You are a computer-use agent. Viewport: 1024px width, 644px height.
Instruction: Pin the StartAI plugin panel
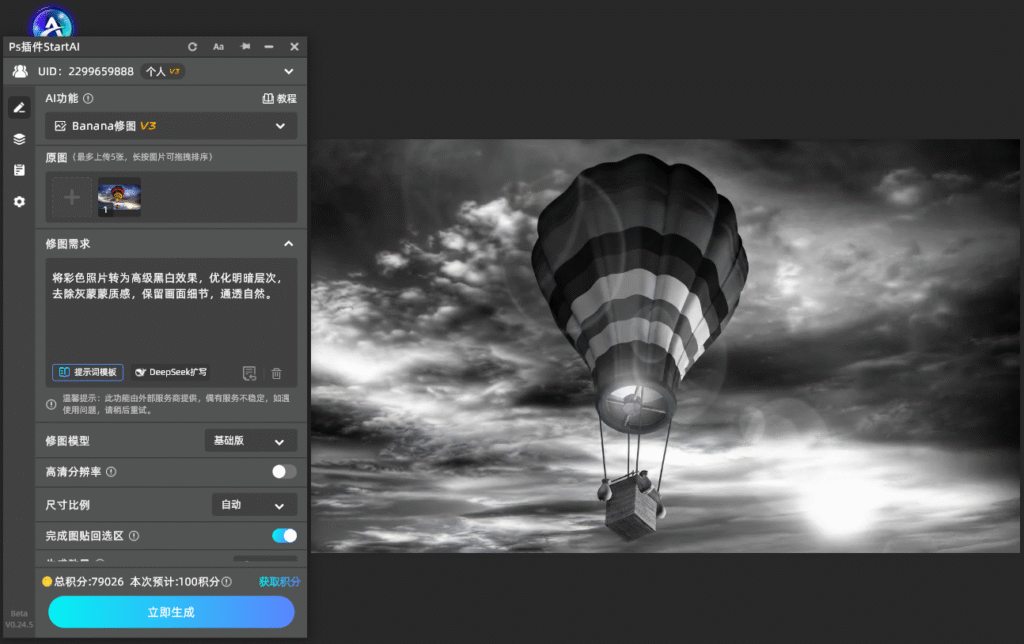245,46
